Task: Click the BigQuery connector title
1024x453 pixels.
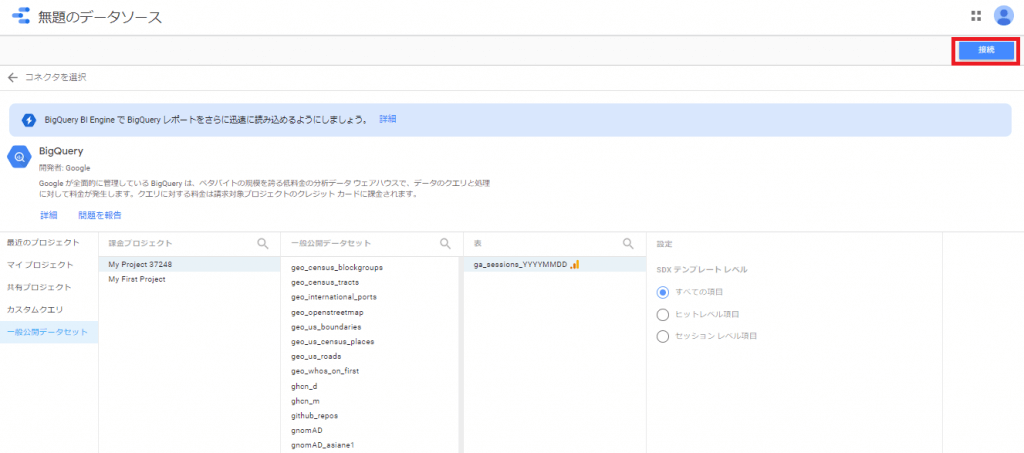Action: tap(61, 151)
